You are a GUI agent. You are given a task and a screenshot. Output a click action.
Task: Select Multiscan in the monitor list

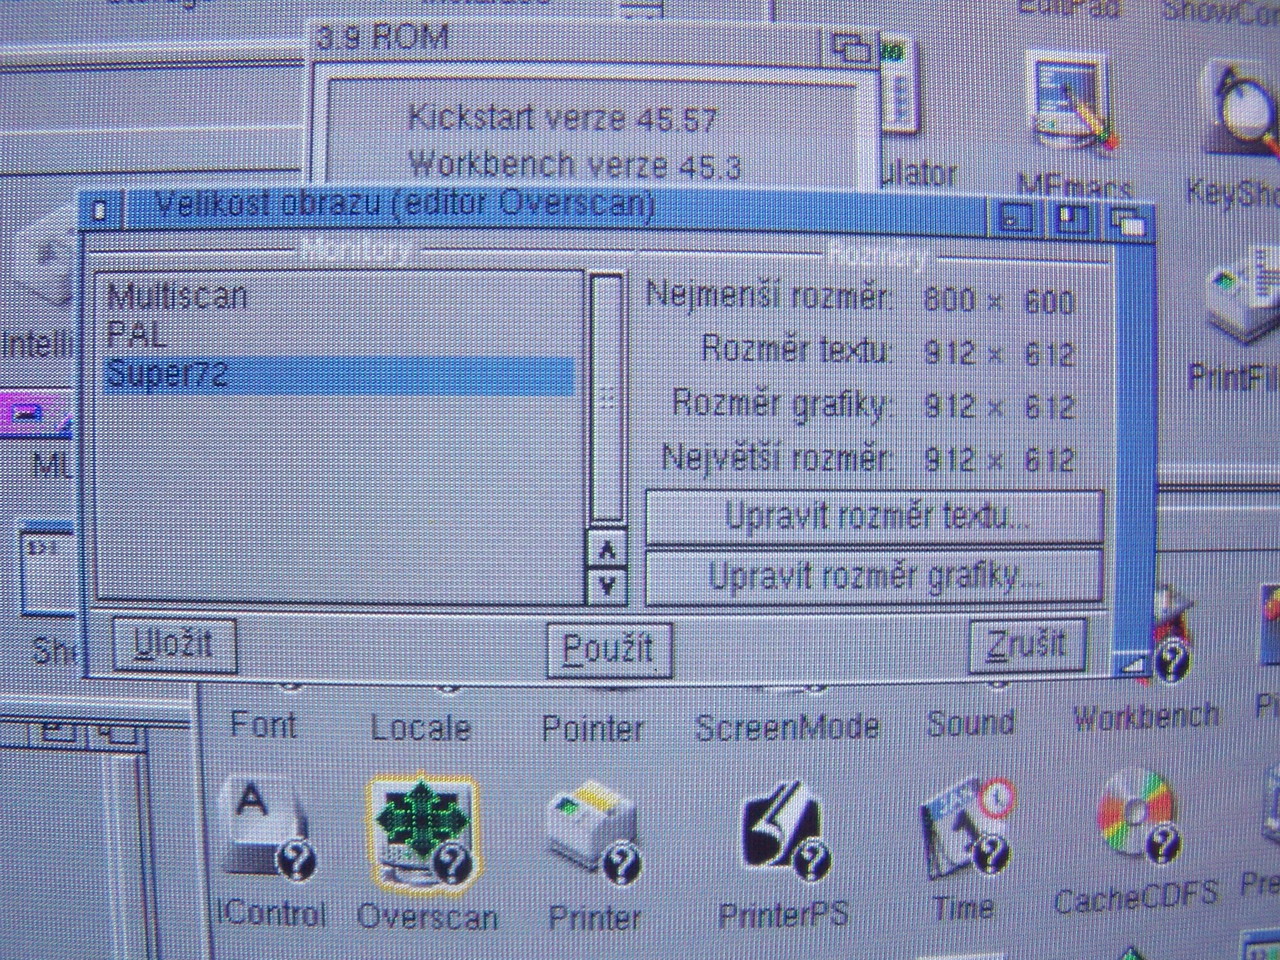[177, 295]
